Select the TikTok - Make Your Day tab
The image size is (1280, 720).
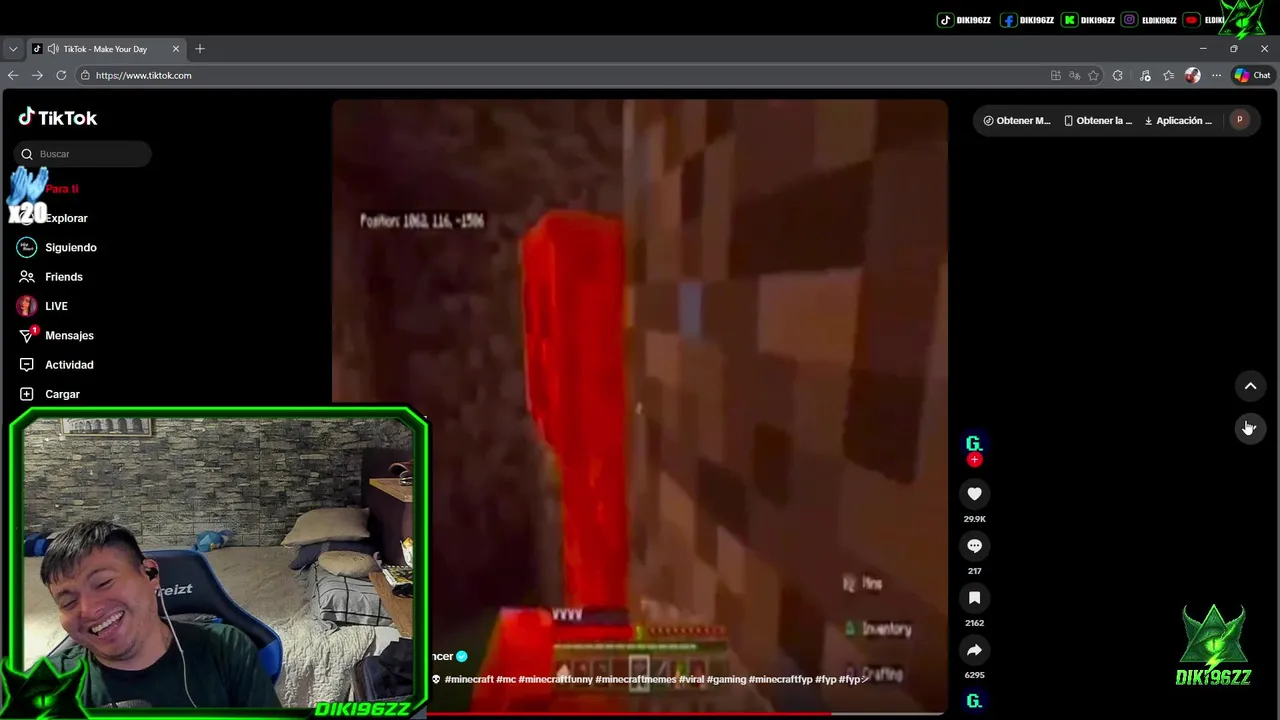[x=105, y=49]
